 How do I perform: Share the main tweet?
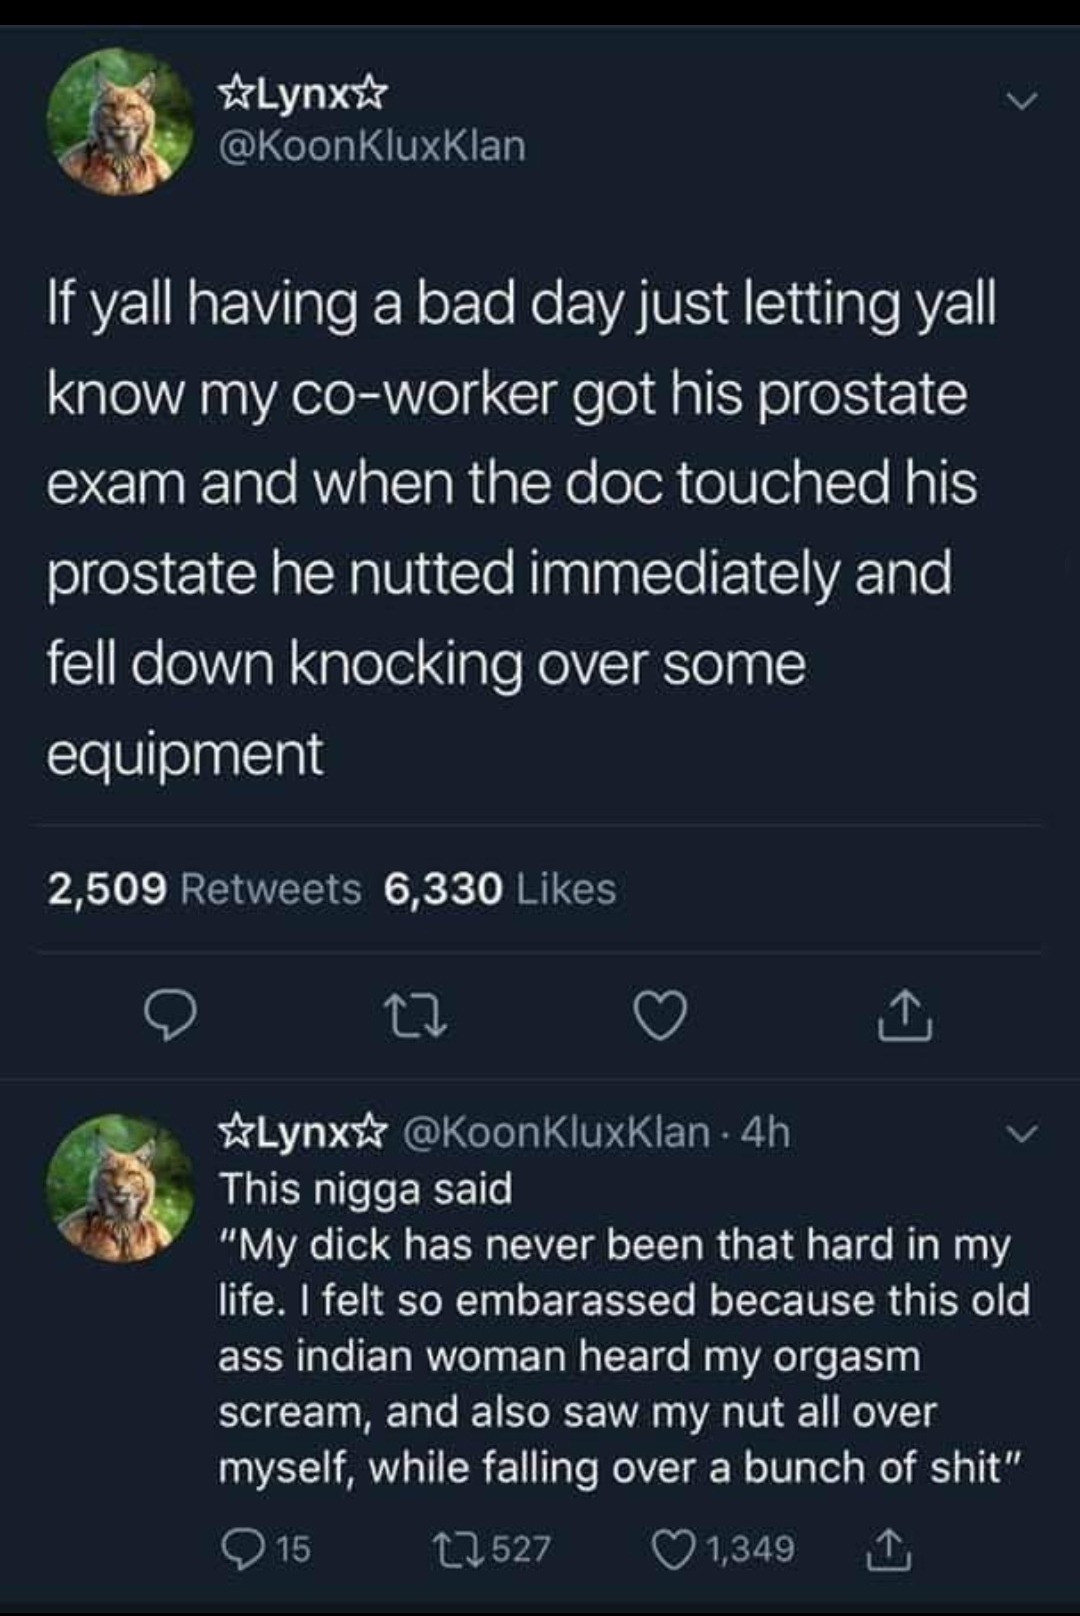[x=905, y=1015]
